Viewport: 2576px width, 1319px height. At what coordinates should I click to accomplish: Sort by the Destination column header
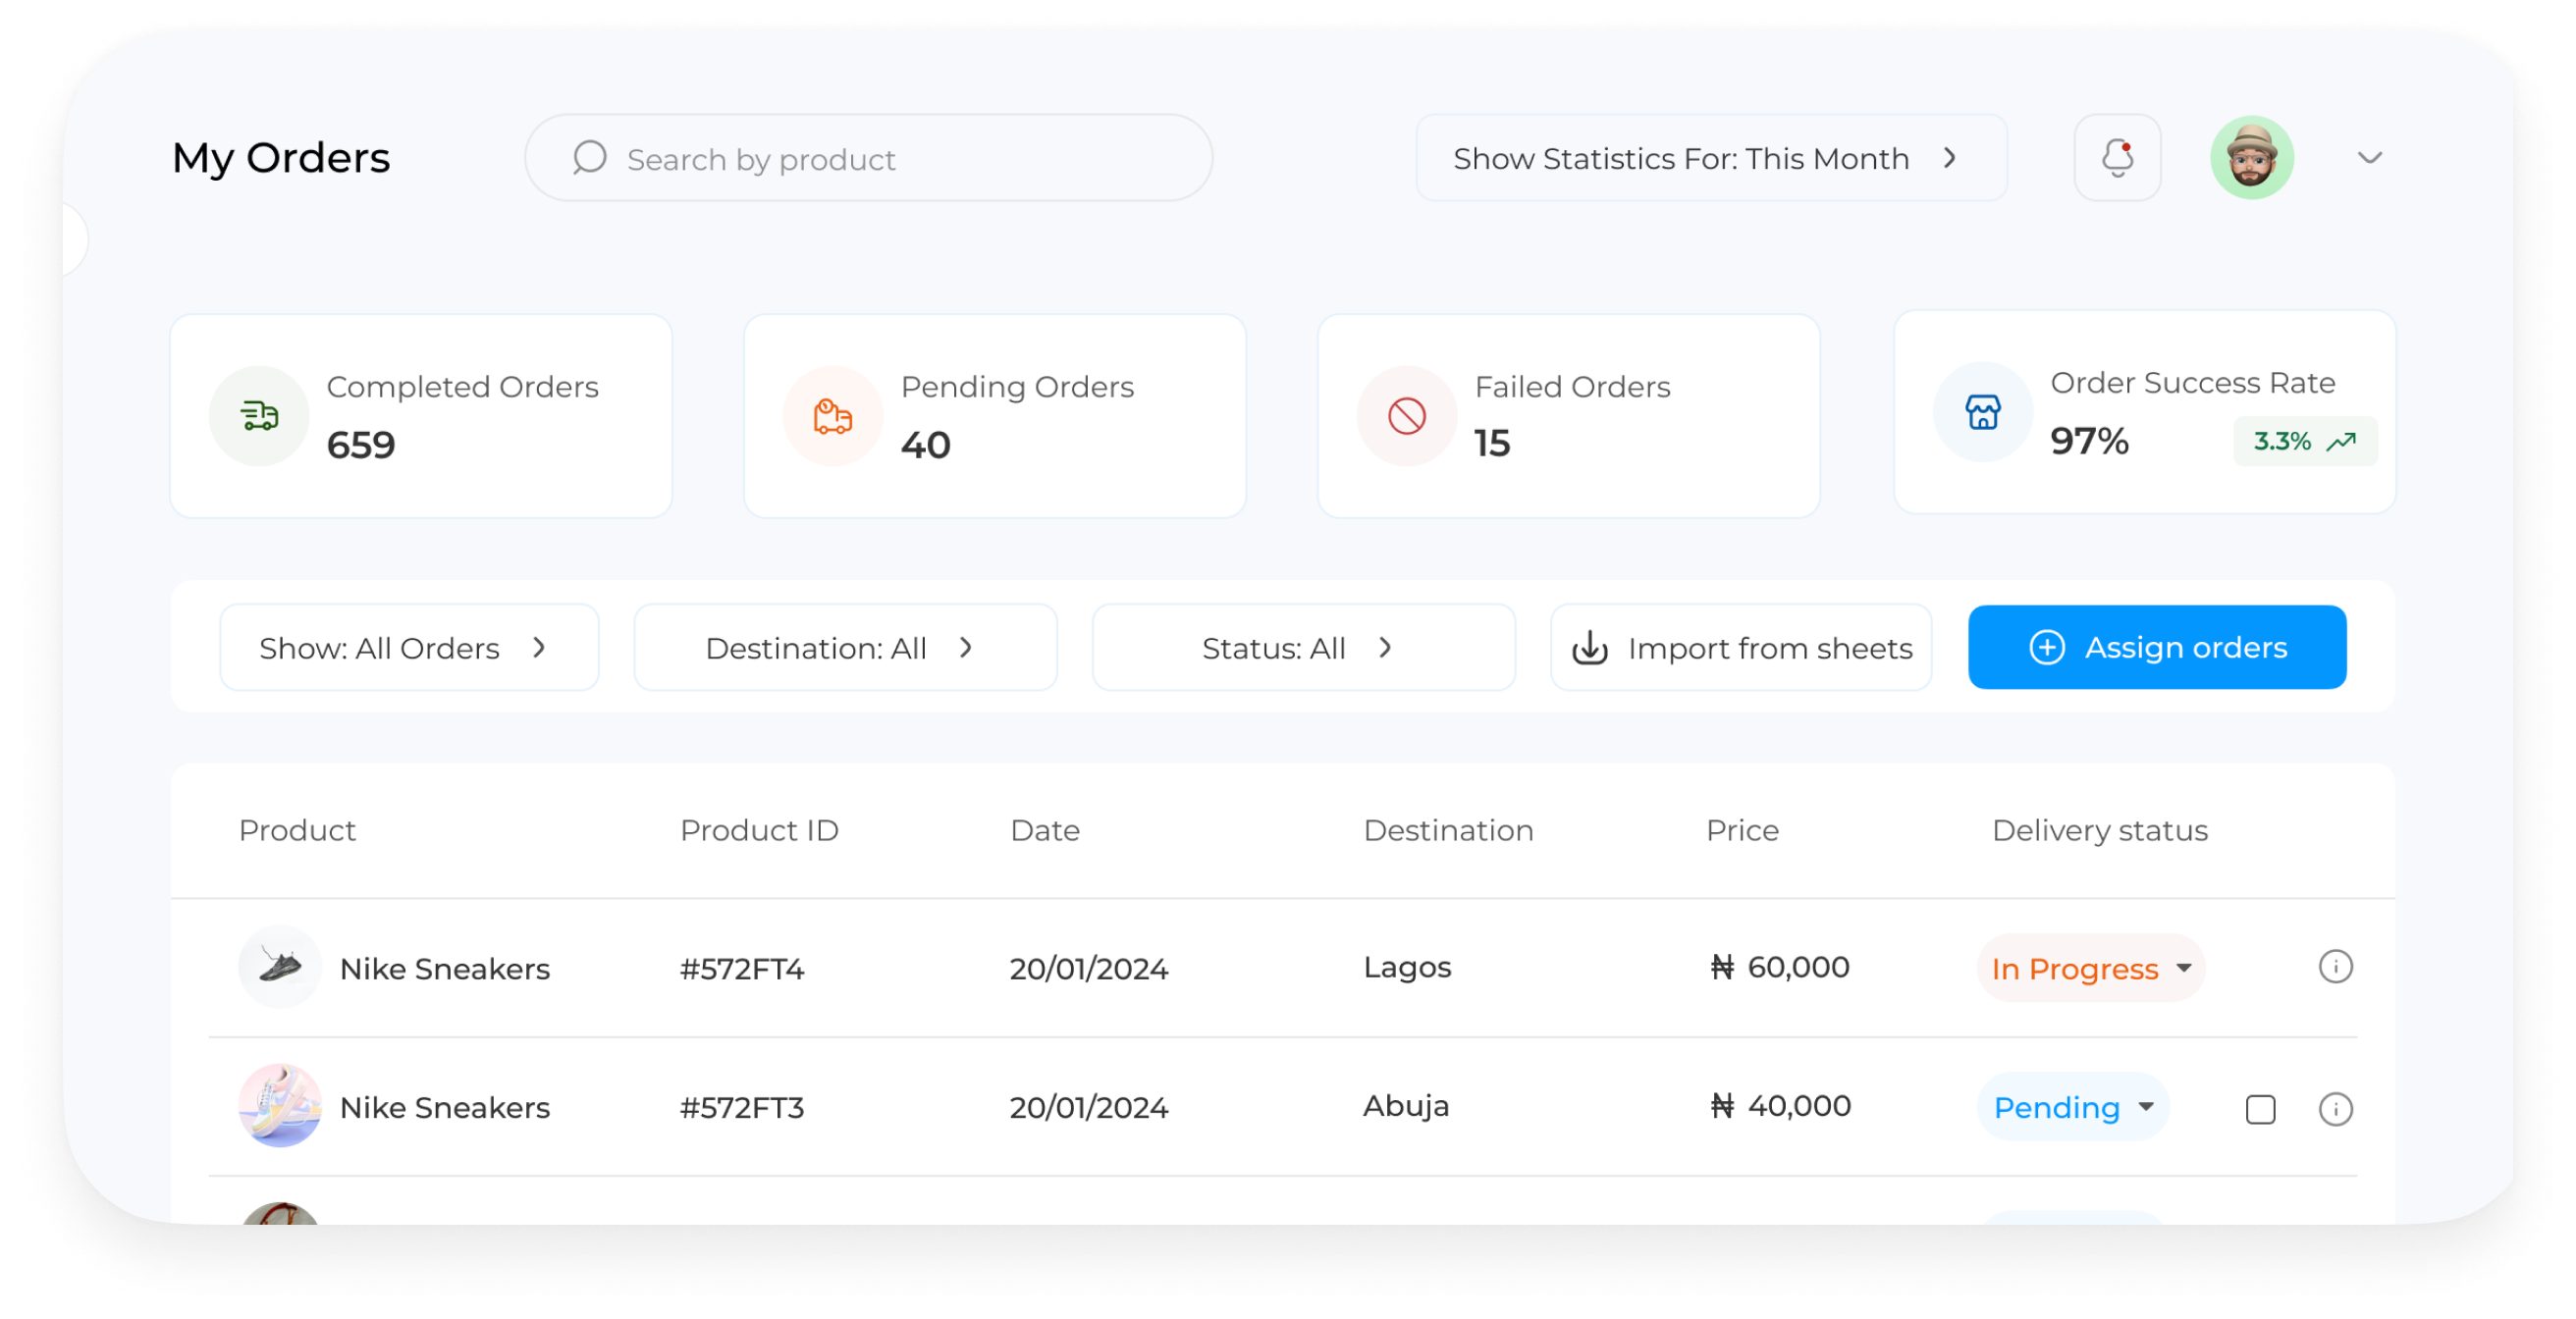coord(1448,830)
